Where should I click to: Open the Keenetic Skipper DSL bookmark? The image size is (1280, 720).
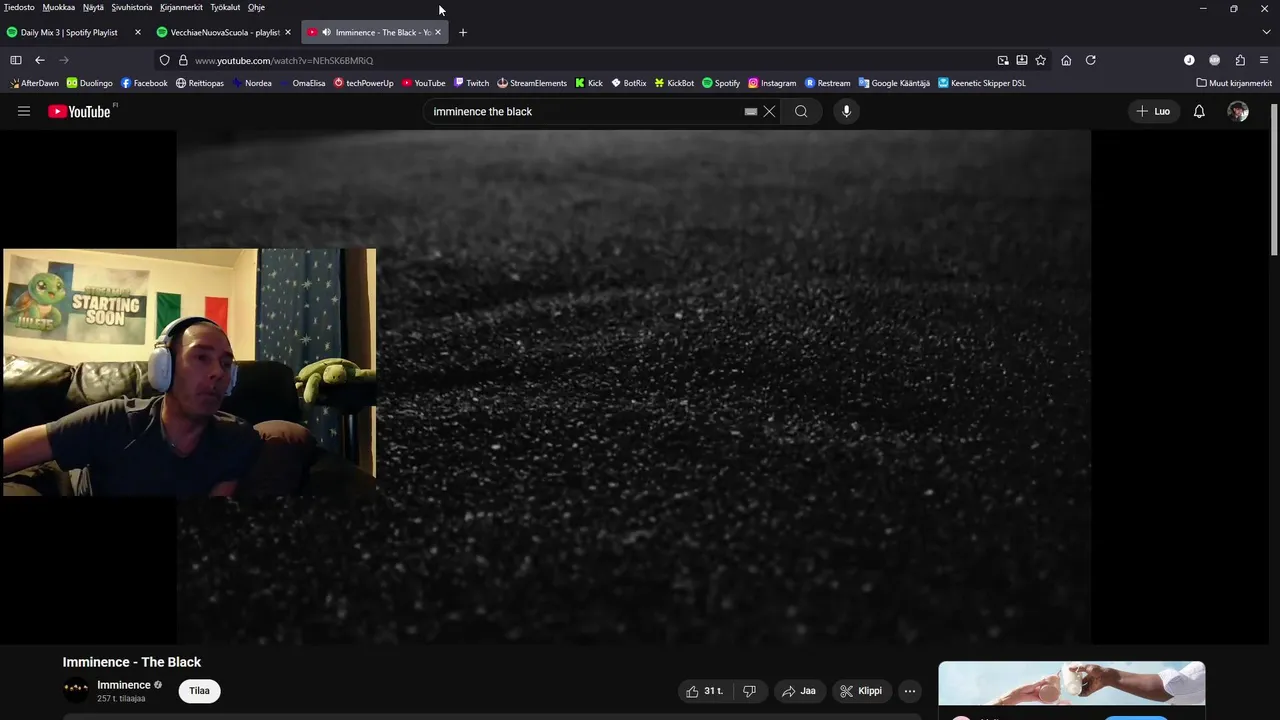982,83
